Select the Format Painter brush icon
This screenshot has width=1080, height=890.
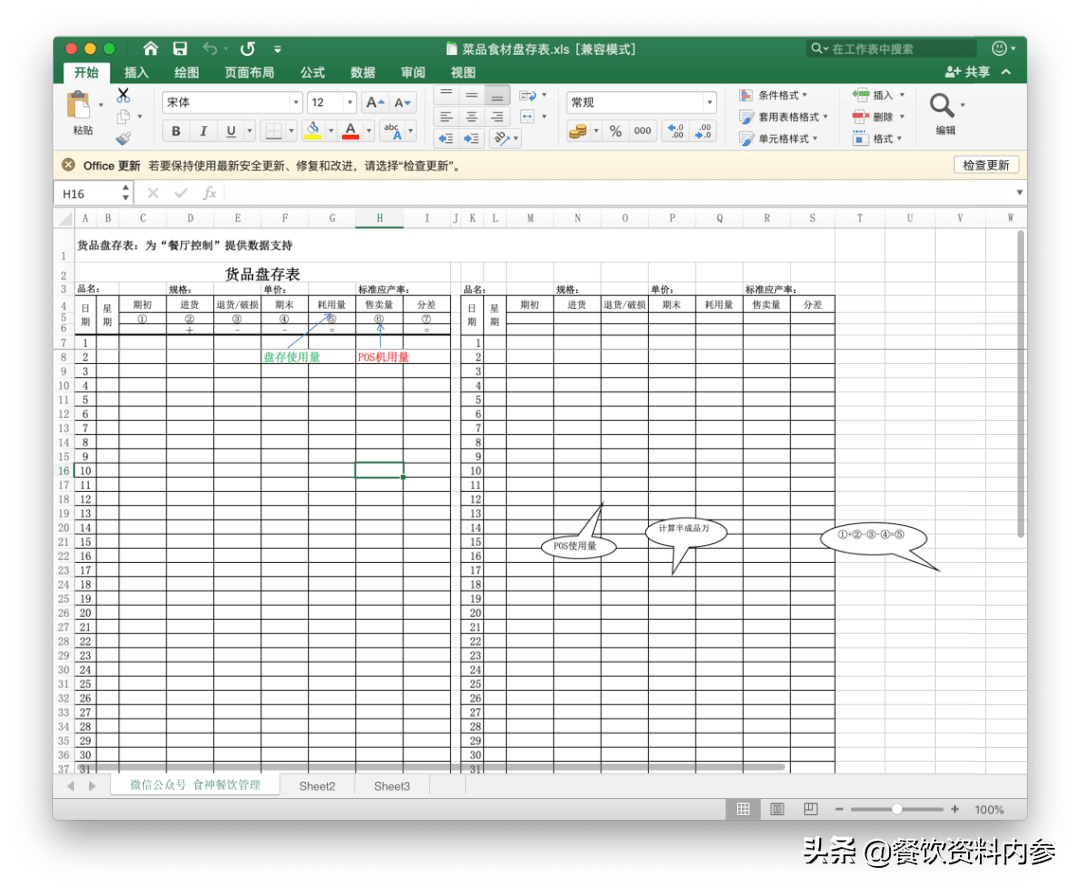tap(123, 139)
